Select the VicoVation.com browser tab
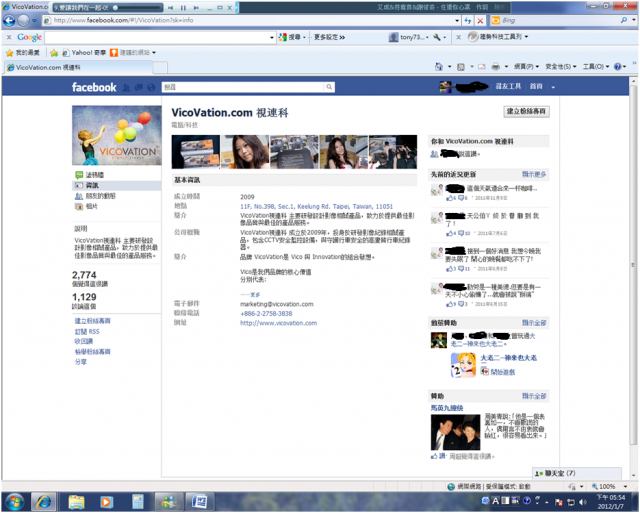 coord(78,67)
